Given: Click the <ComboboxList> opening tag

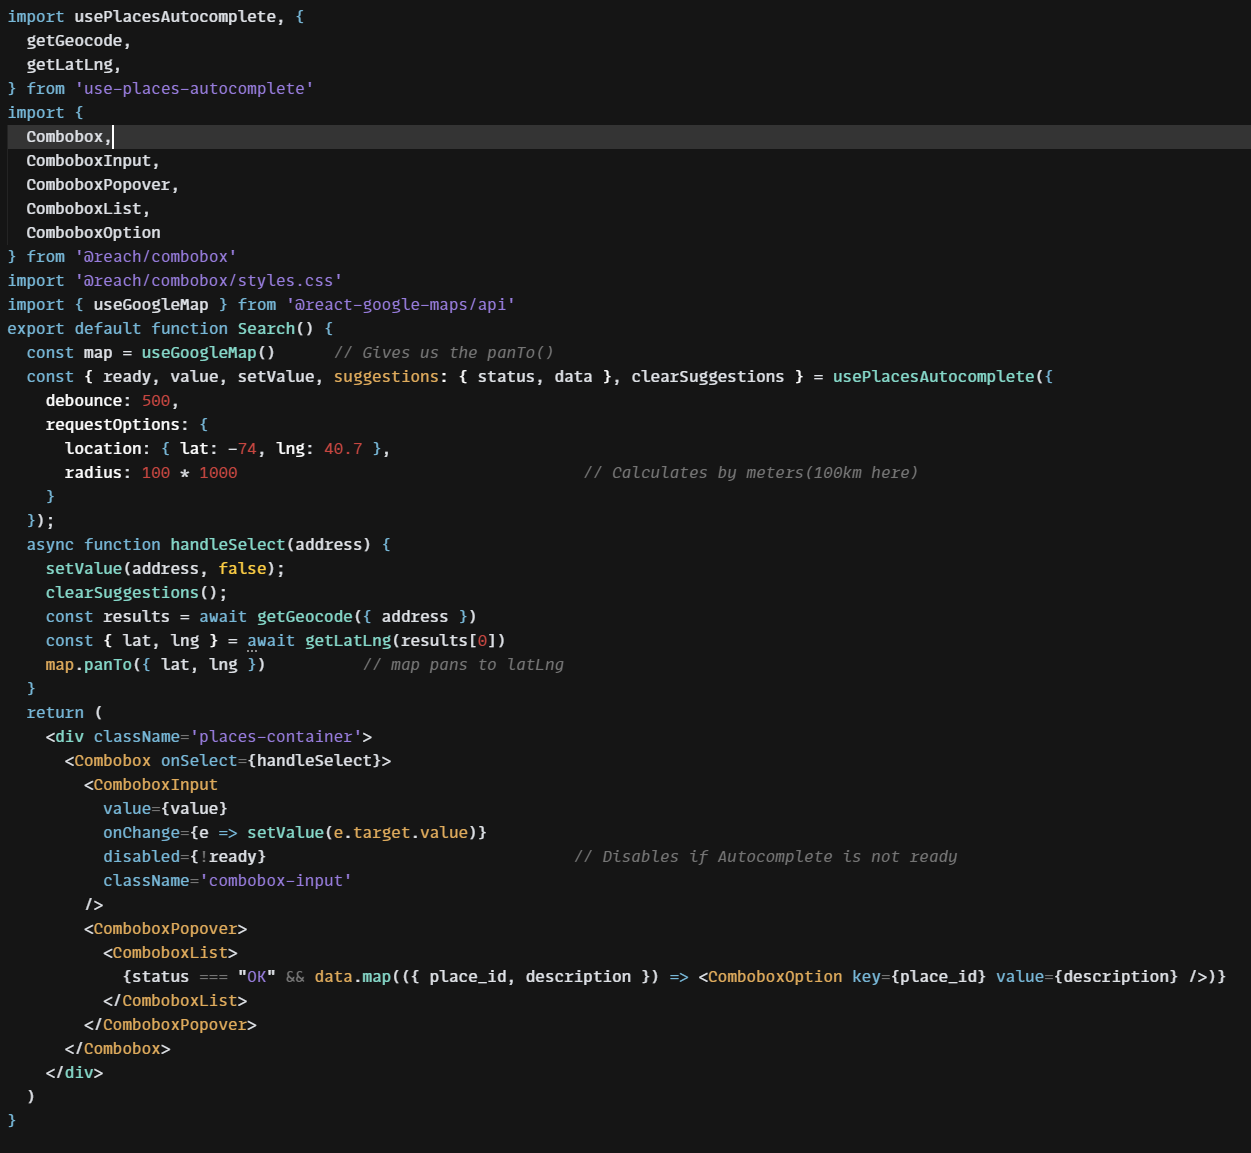Looking at the screenshot, I should click(x=170, y=953).
